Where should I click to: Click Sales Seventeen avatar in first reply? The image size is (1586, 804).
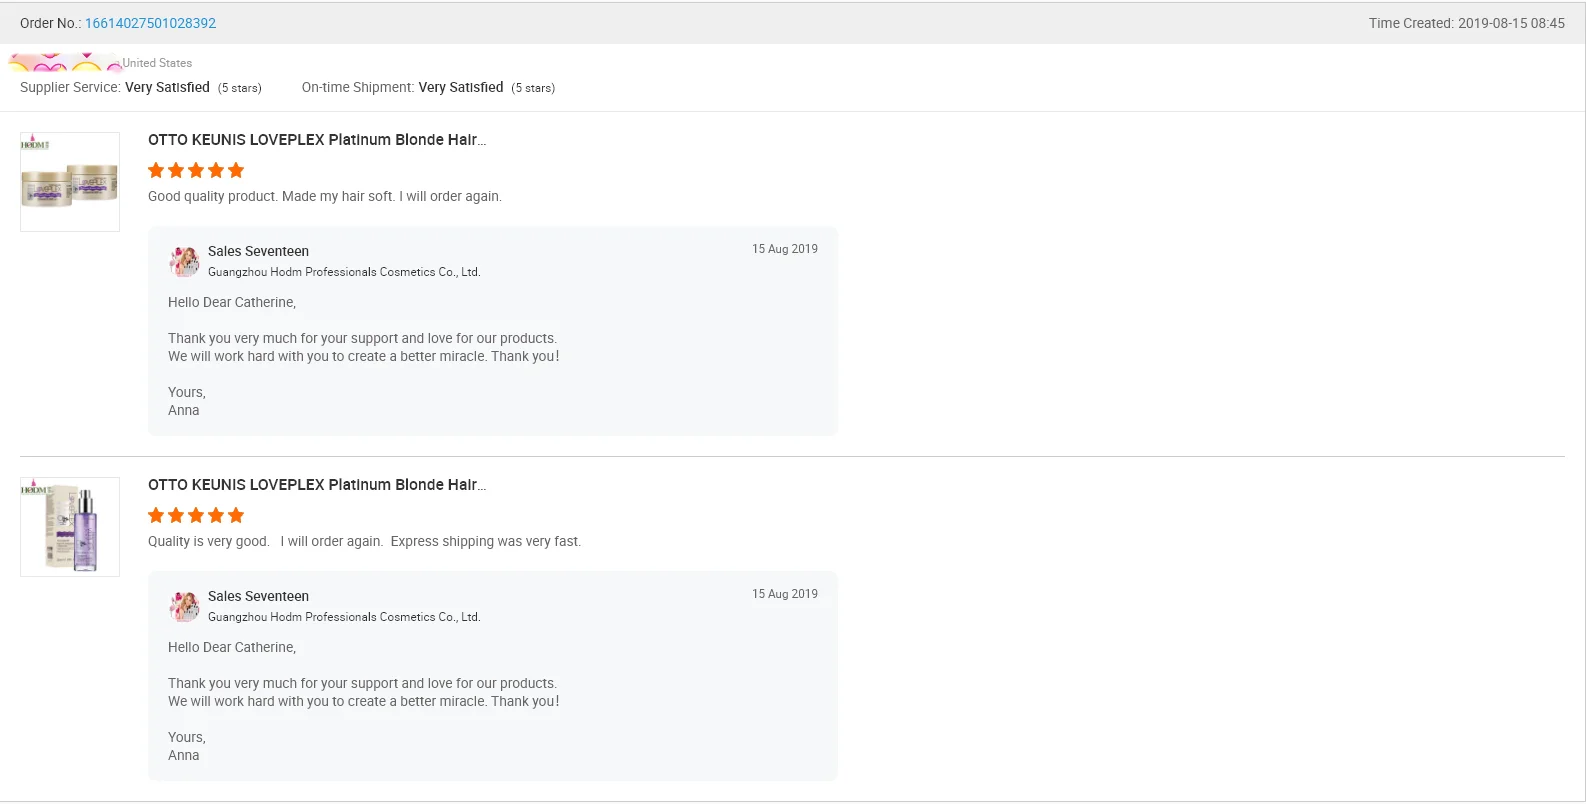pyautogui.click(x=184, y=261)
